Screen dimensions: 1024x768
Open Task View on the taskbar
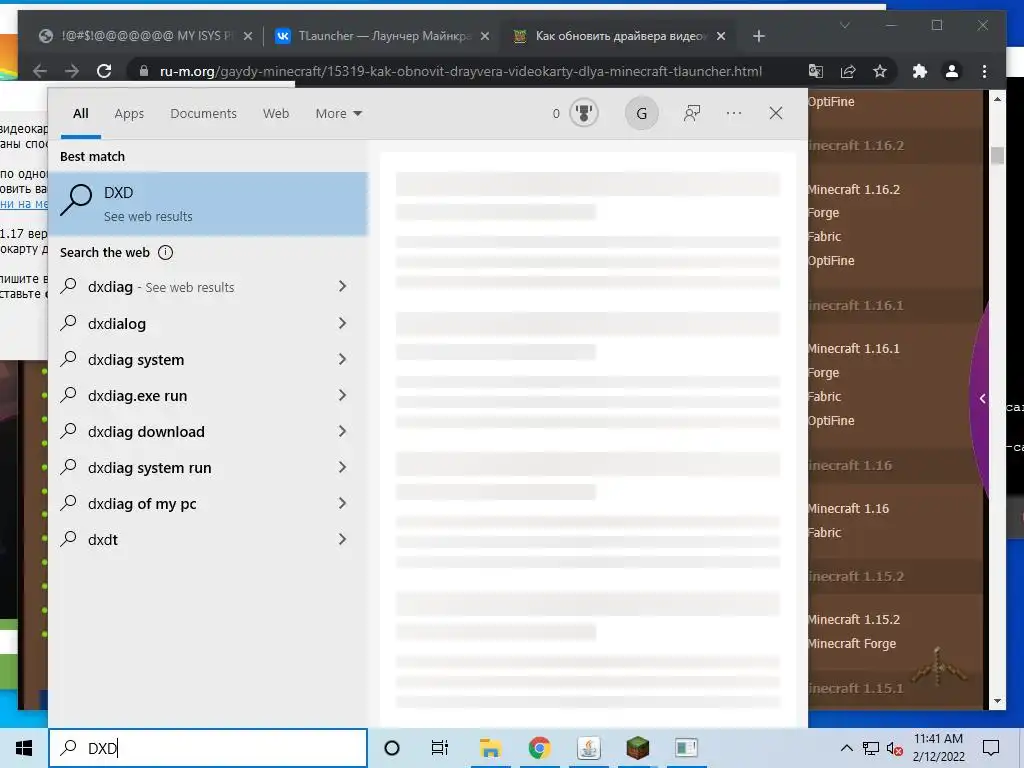[440, 748]
